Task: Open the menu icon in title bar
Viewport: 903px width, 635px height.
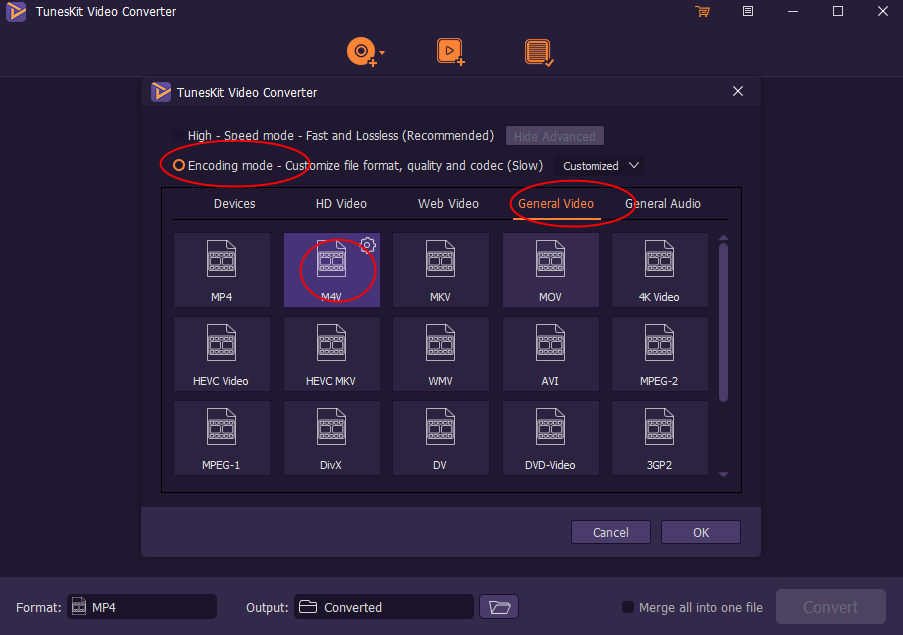Action: [x=748, y=12]
